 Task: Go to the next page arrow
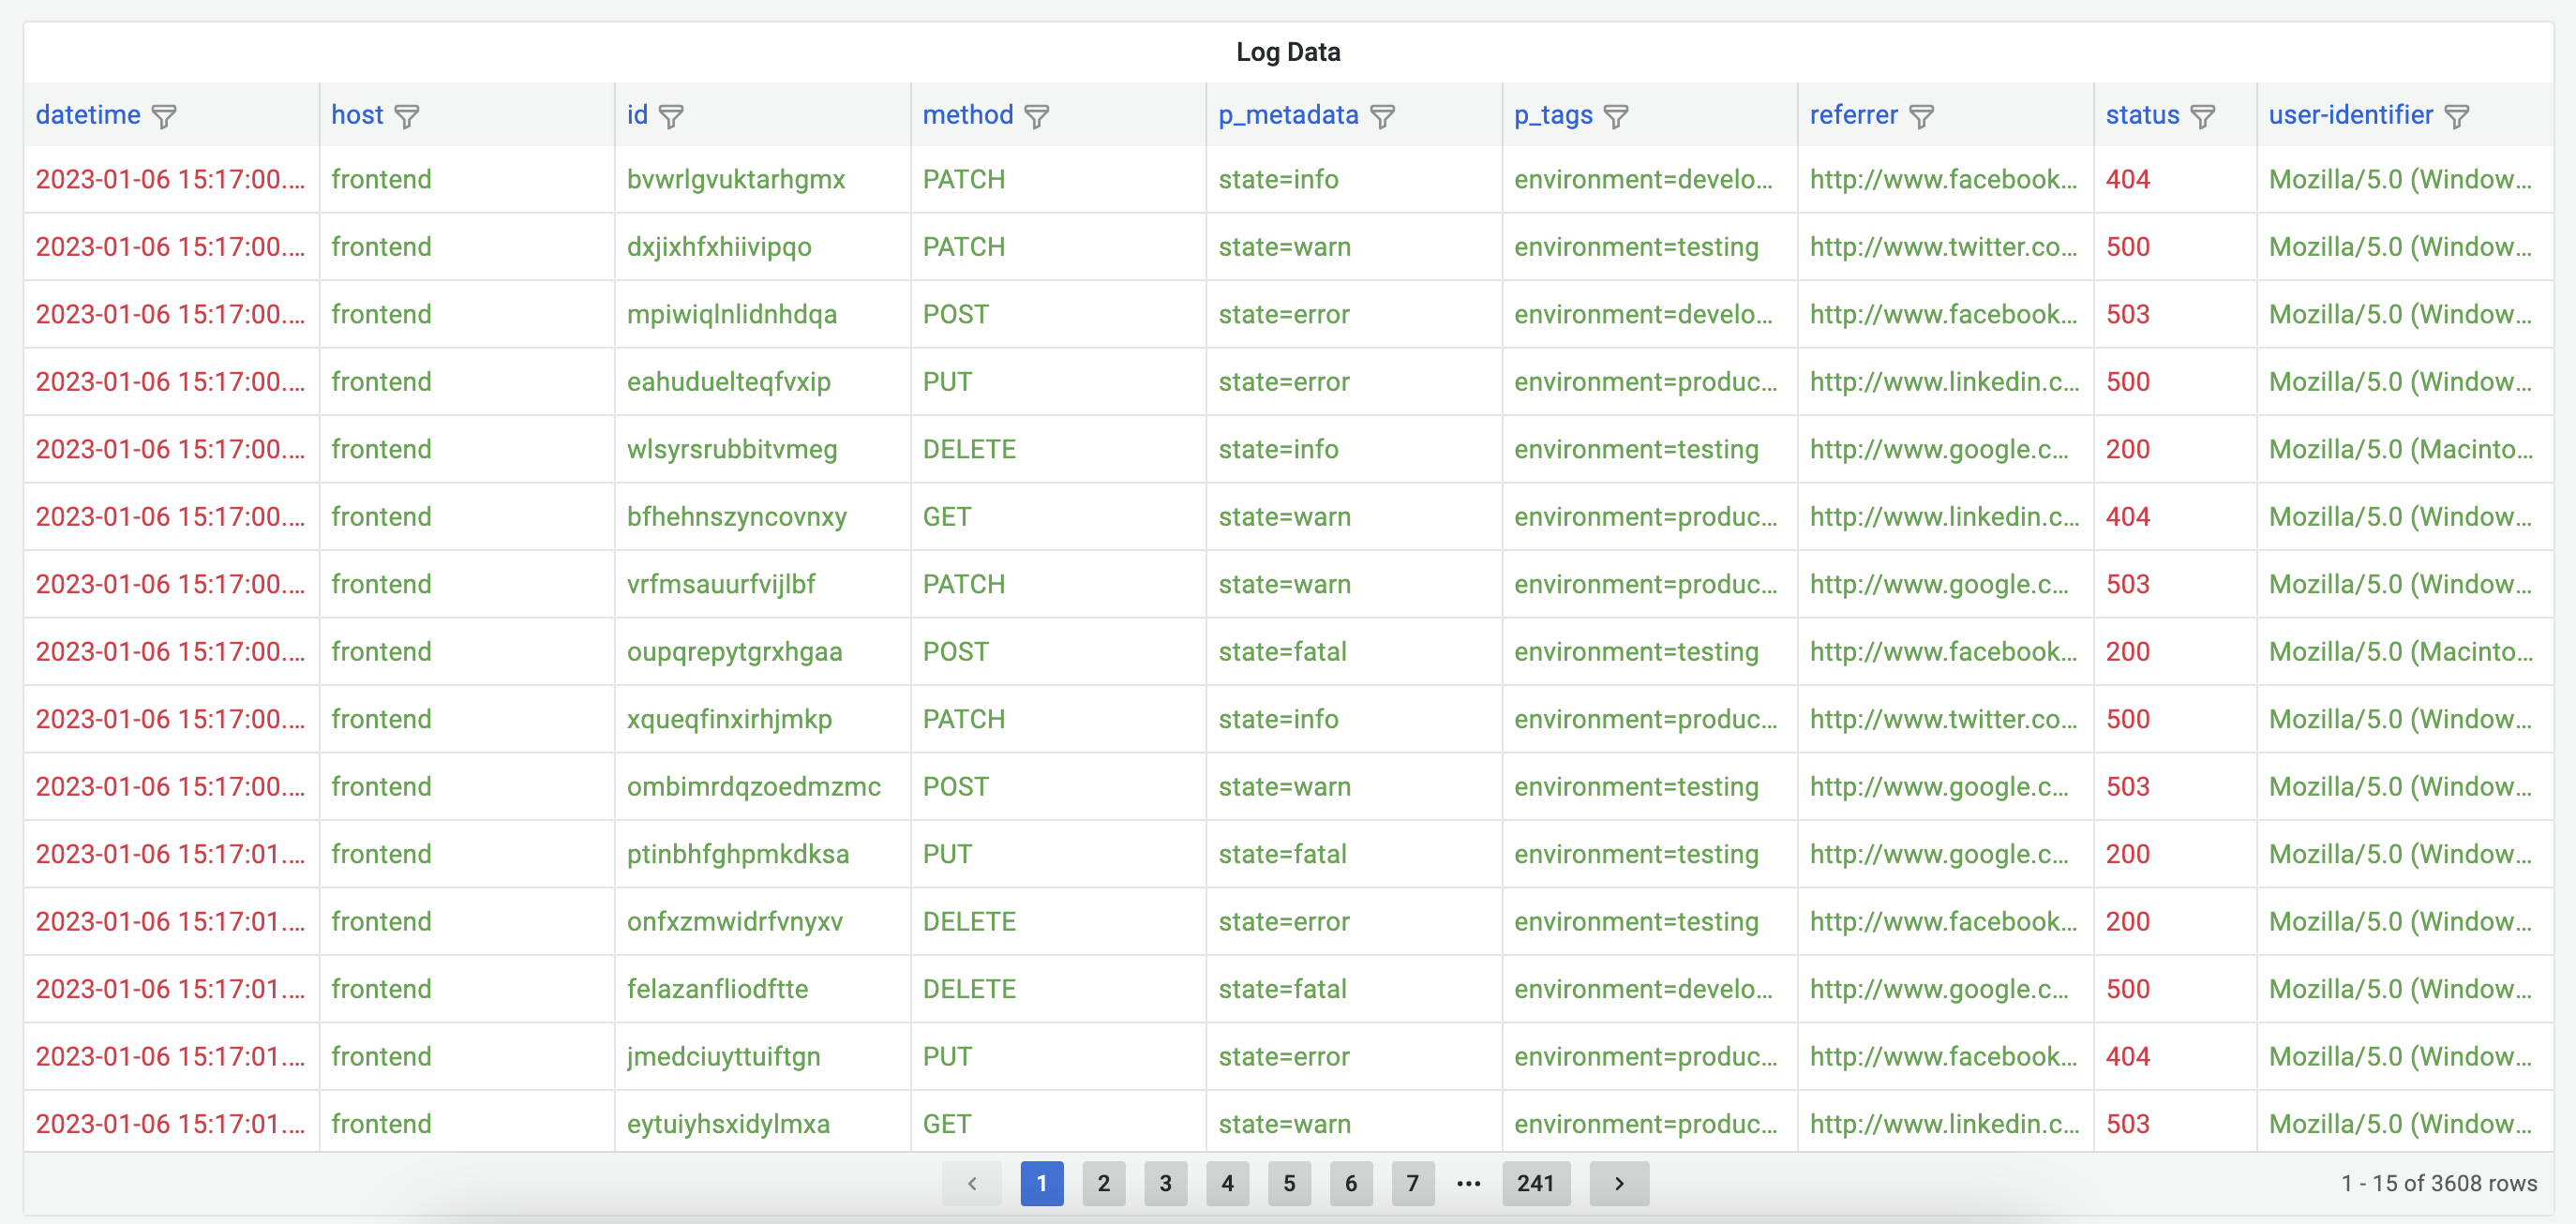click(1619, 1184)
